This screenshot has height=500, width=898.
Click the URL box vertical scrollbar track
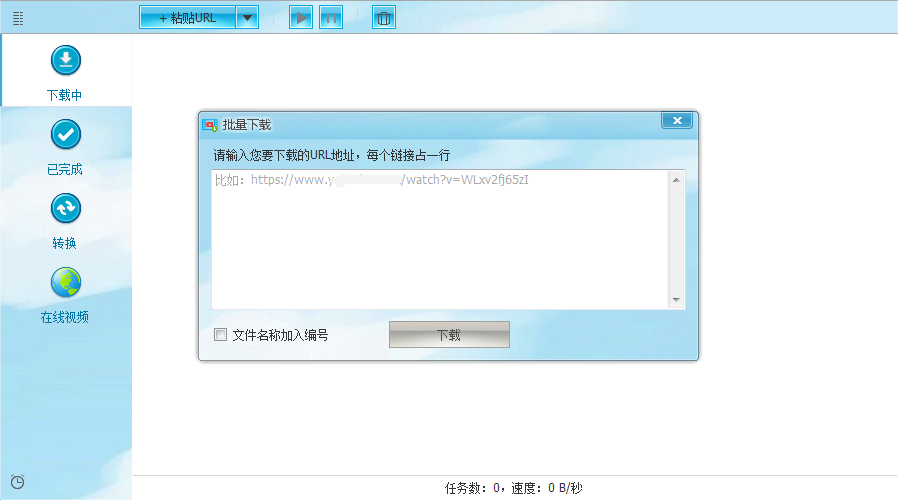(x=677, y=240)
